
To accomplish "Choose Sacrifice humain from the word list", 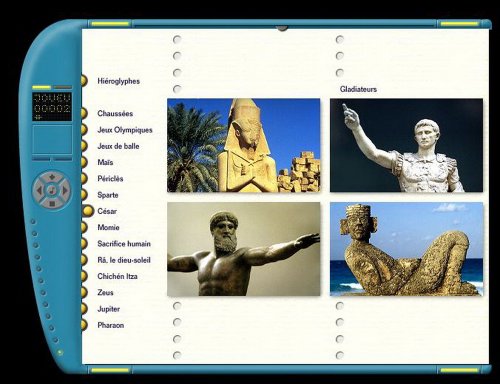I will [124, 244].
